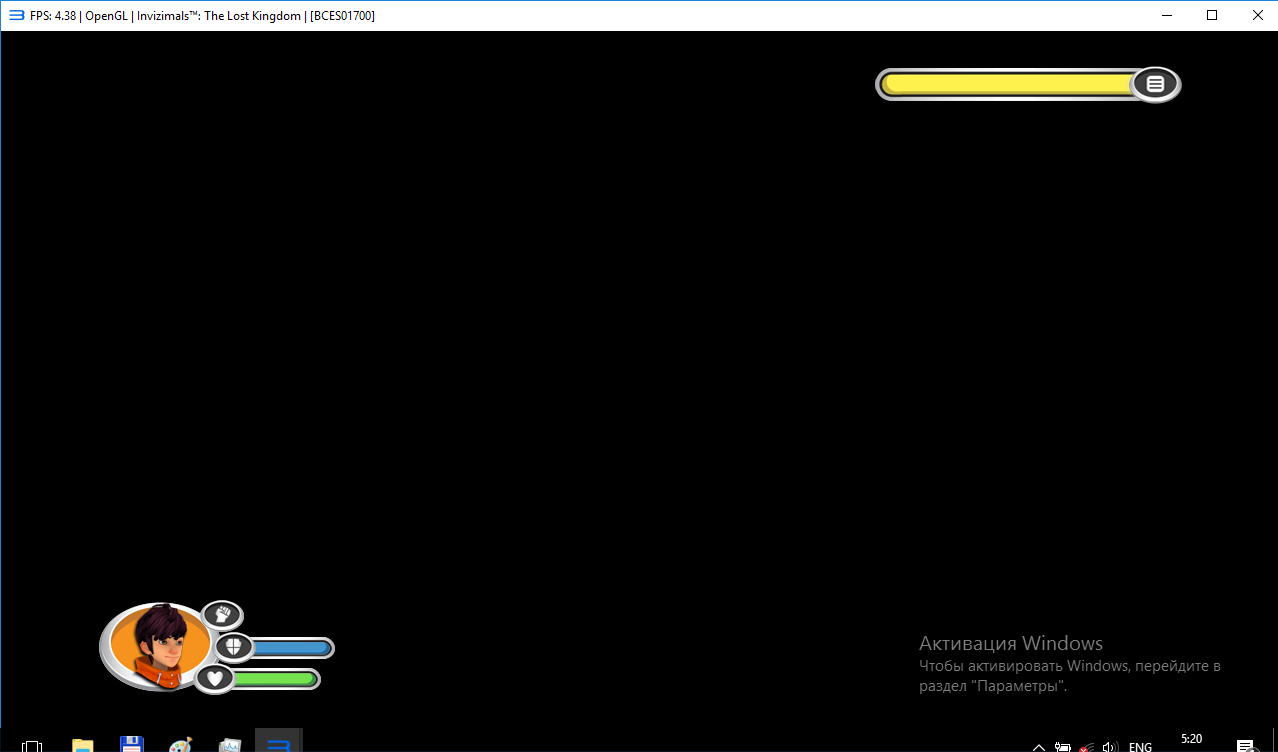
Task: Open the notification action center
Action: 1246,745
